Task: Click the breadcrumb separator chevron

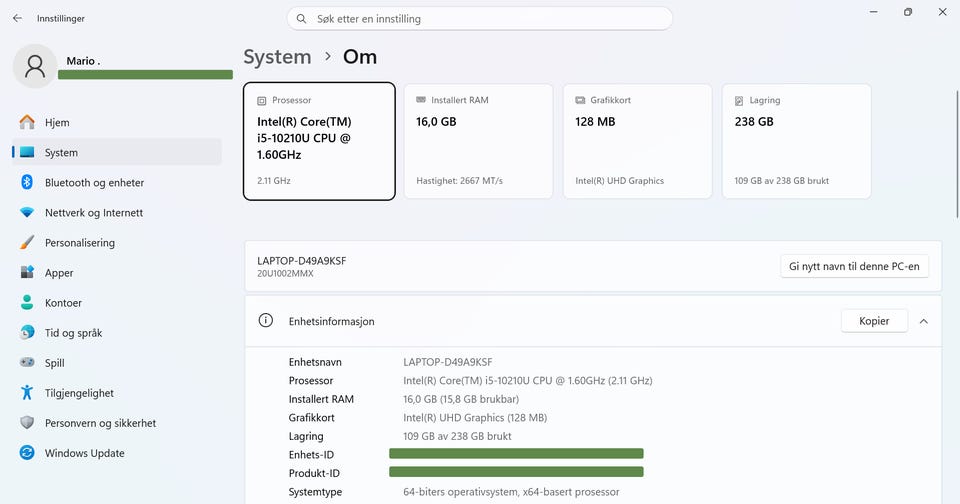Action: pyautogui.click(x=328, y=56)
